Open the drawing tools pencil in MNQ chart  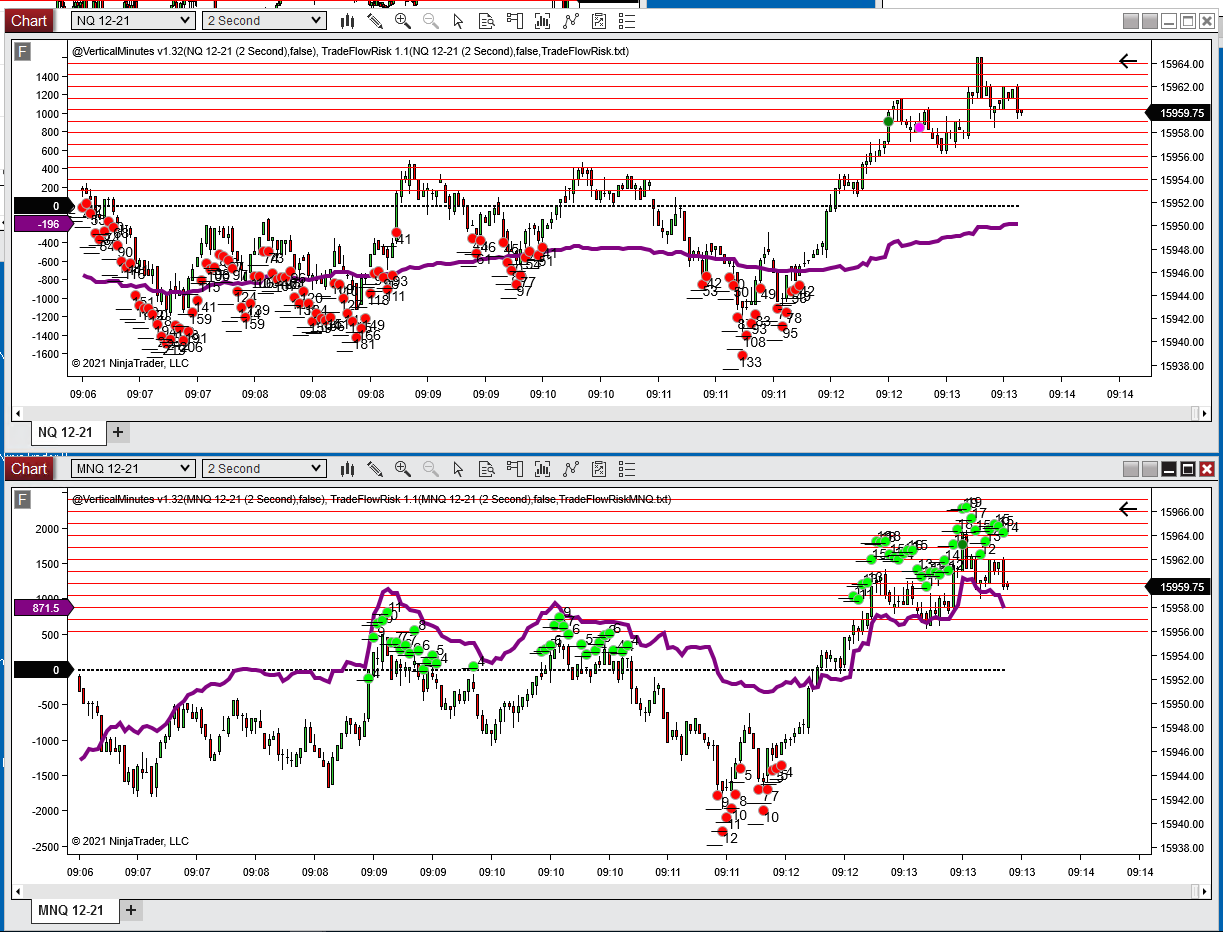click(x=375, y=468)
